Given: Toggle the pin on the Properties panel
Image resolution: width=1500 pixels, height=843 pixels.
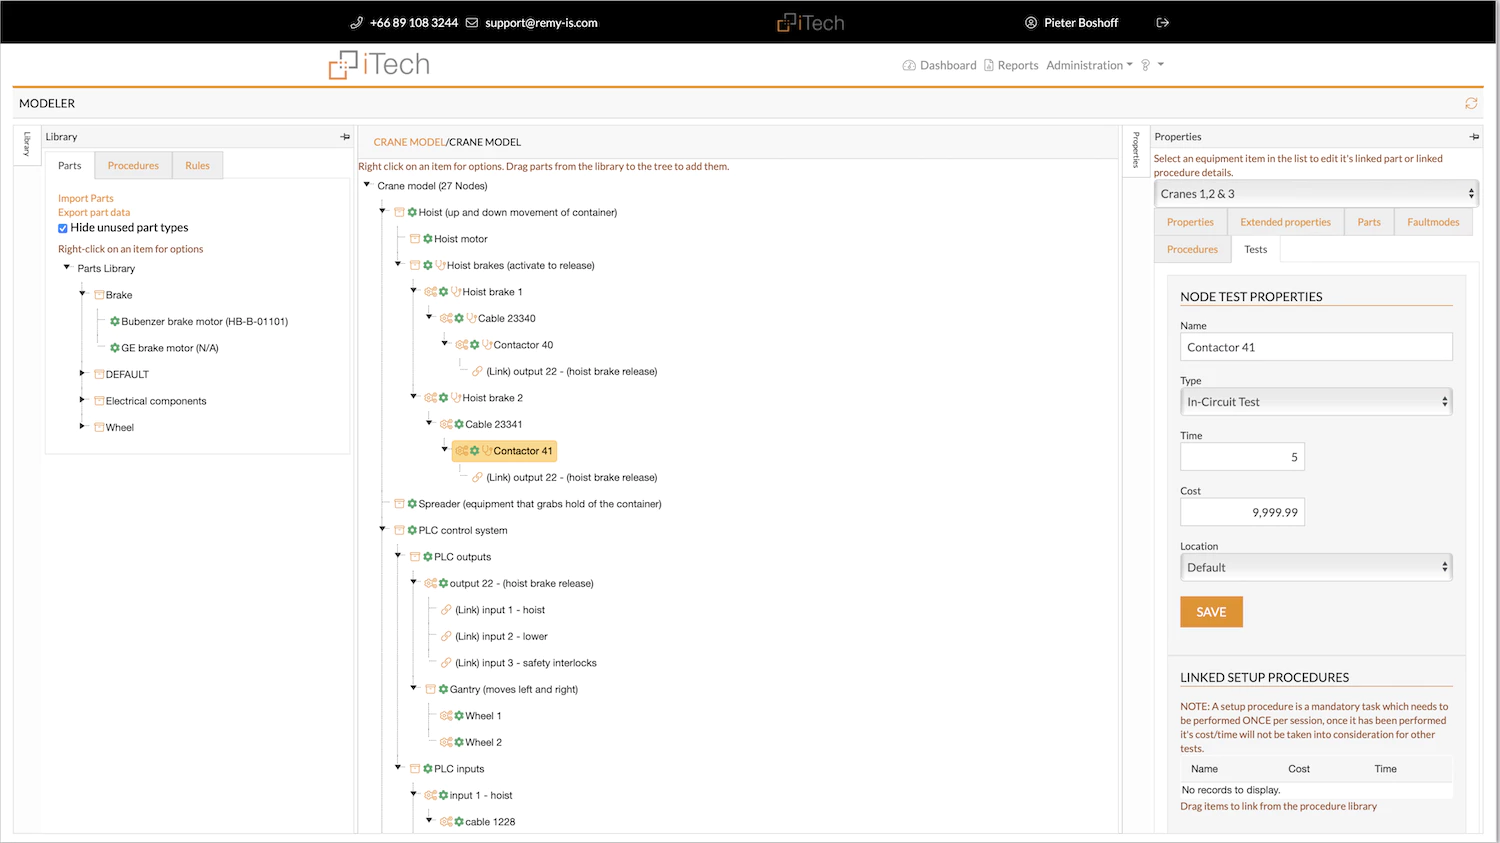Looking at the screenshot, I should (1473, 136).
